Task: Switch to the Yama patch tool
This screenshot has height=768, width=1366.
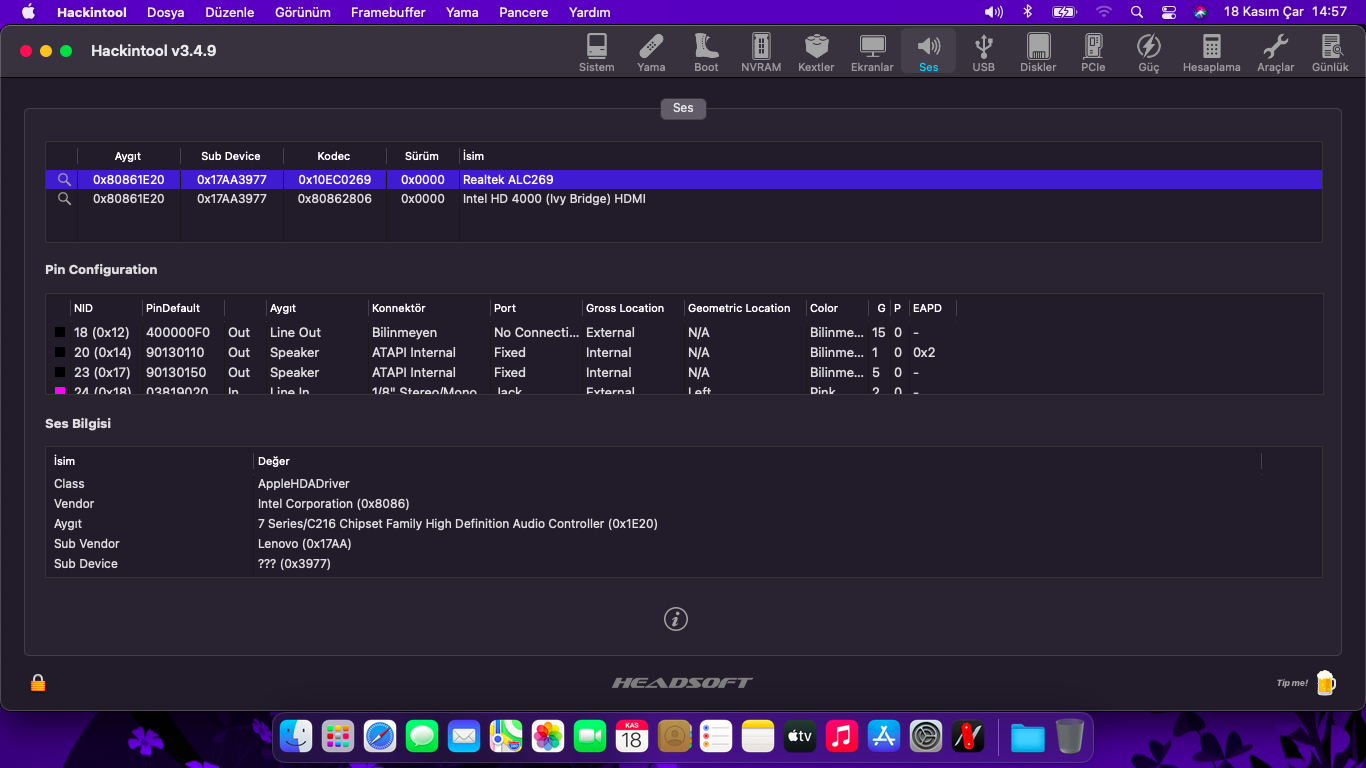Action: pos(651,52)
